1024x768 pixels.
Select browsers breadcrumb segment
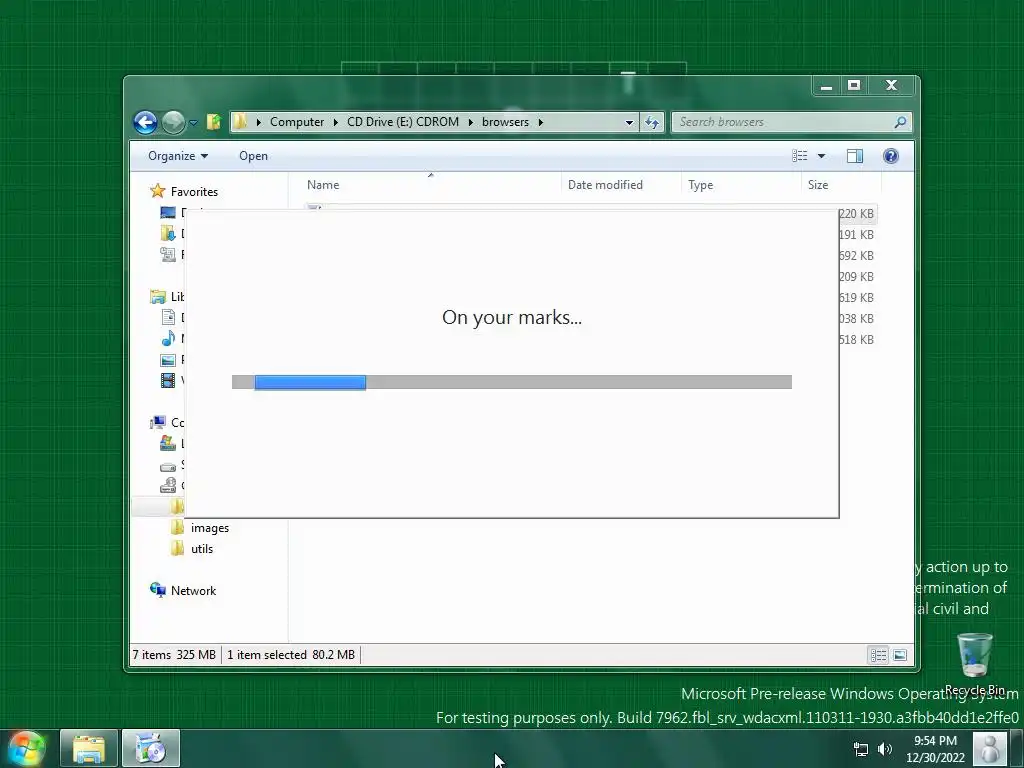pyautogui.click(x=505, y=122)
